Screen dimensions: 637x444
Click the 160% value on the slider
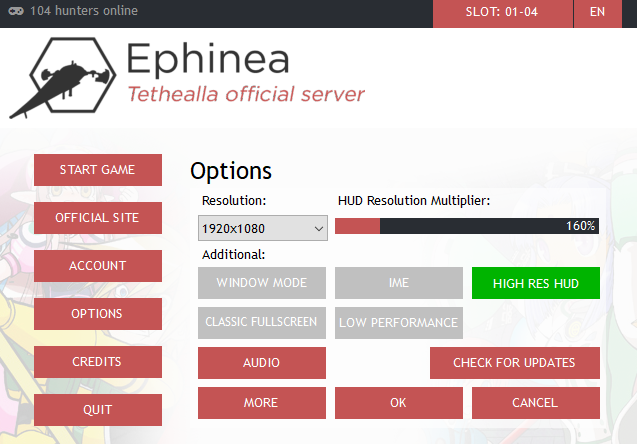(x=581, y=226)
